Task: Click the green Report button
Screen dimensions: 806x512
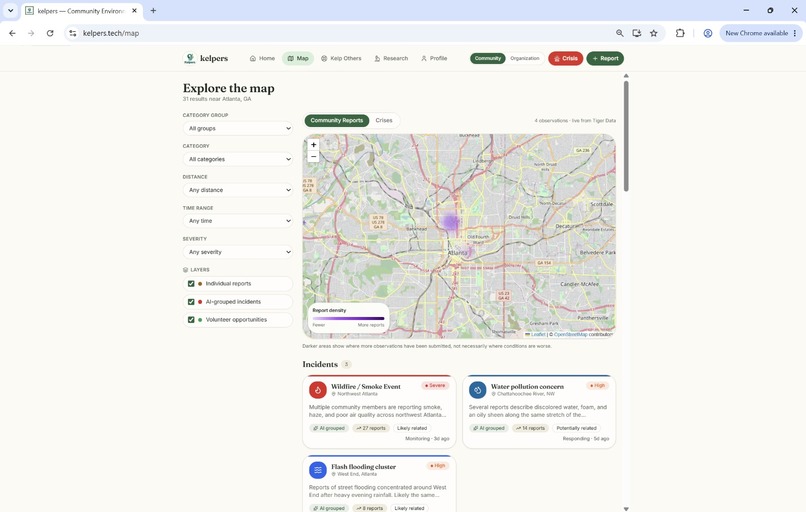Action: pos(605,59)
